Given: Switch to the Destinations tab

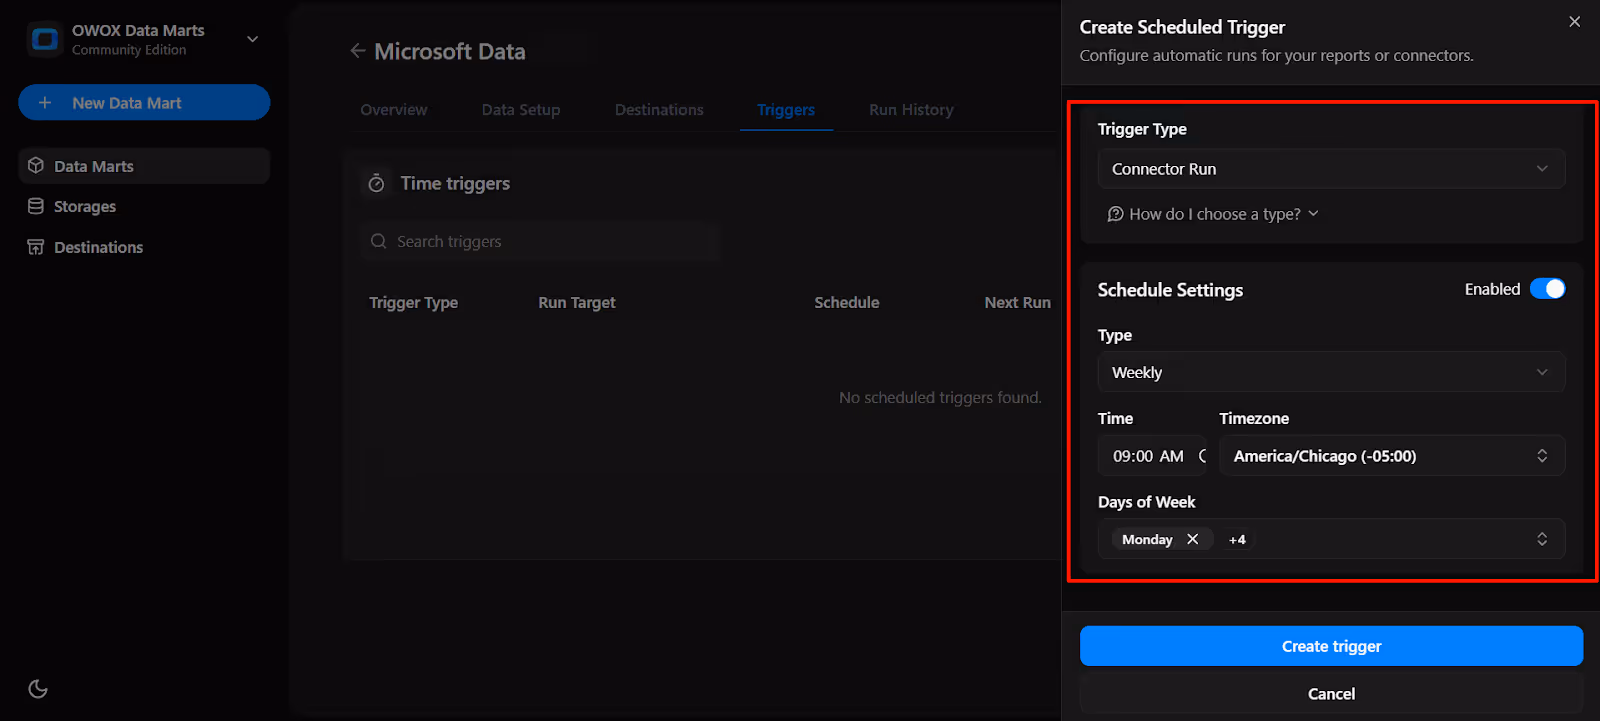Looking at the screenshot, I should click(x=659, y=110).
